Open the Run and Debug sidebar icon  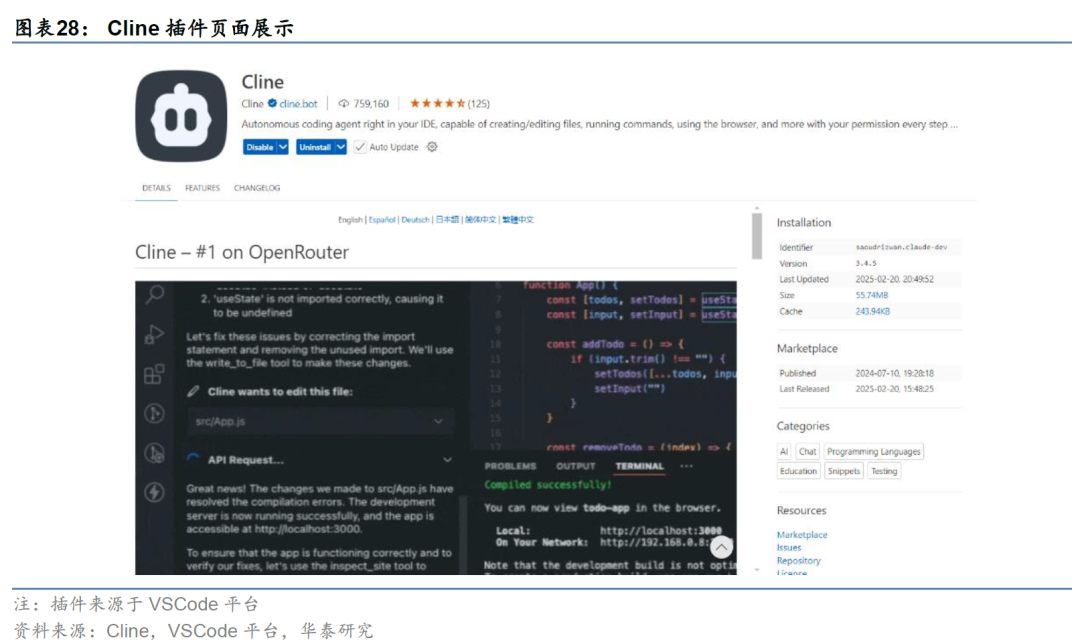click(155, 334)
